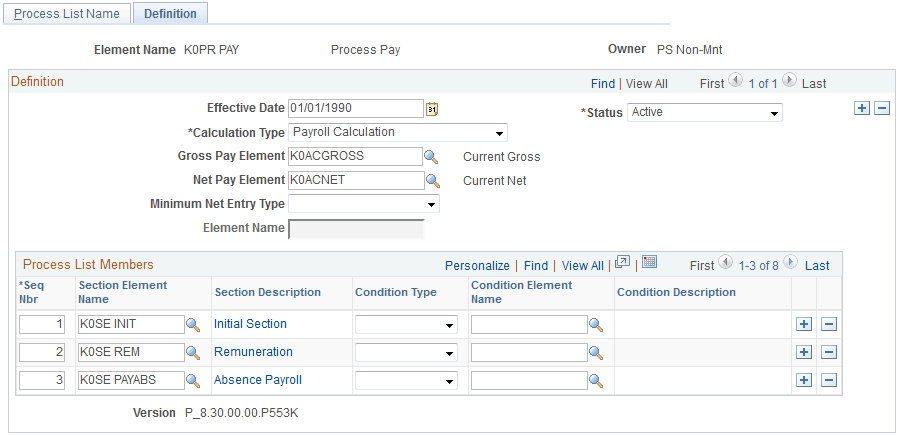Click the Net Pay Element lookup magnifier
Viewport: 899px width, 436px height.
click(432, 181)
